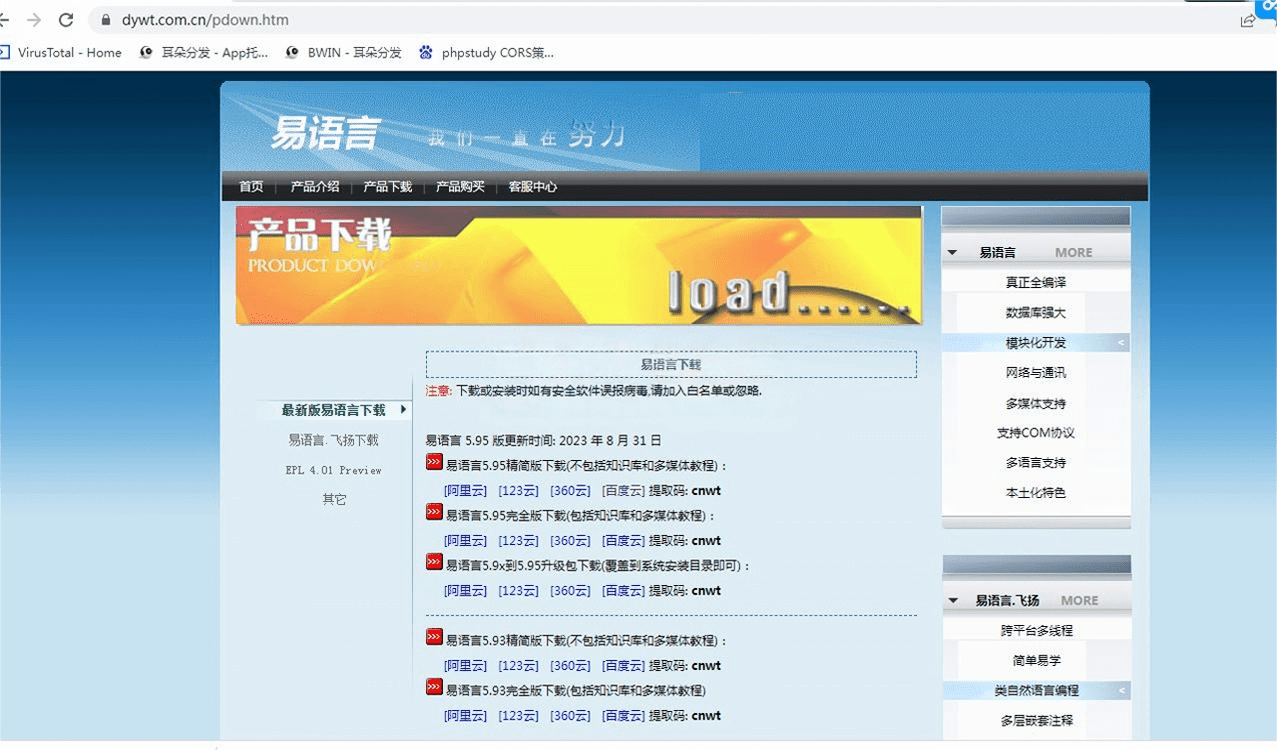Open the share icon in address bar

click(x=1248, y=20)
